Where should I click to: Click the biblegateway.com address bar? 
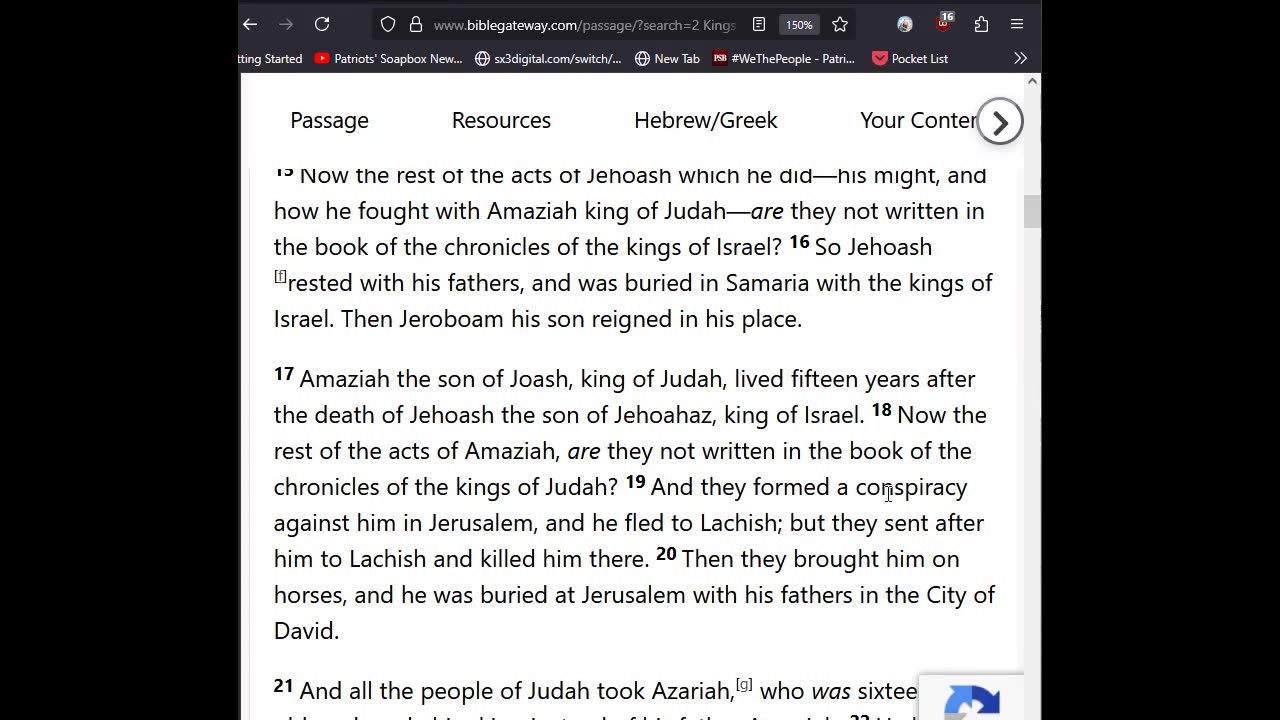click(x=584, y=24)
